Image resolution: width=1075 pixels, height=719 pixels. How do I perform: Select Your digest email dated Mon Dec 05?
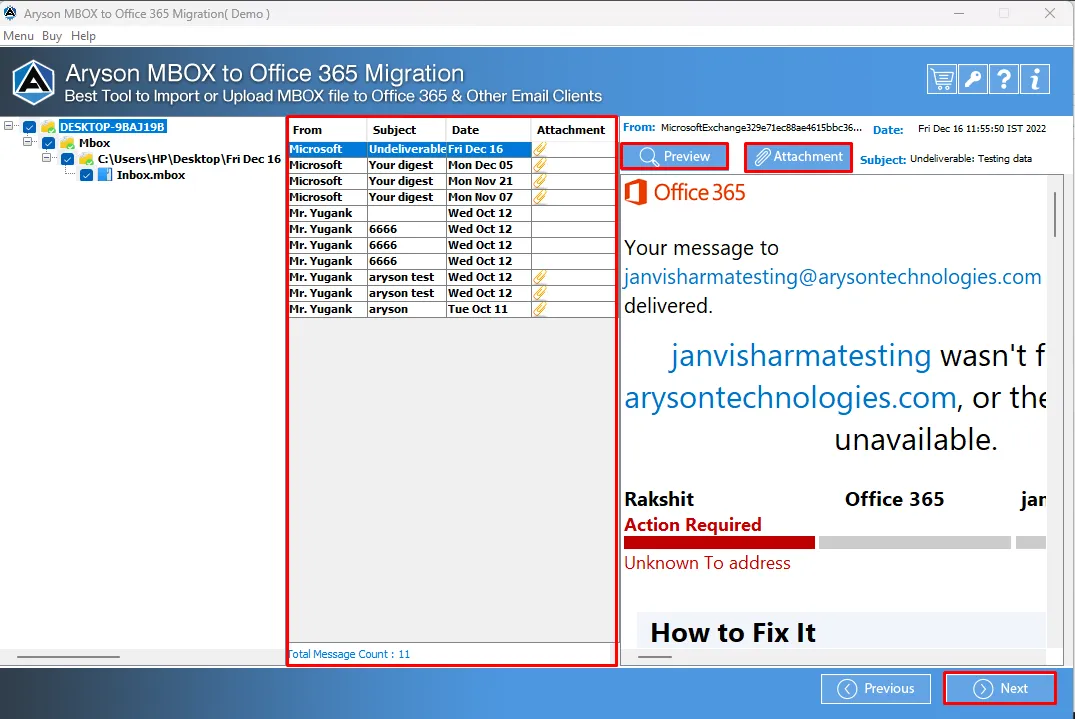(x=452, y=165)
